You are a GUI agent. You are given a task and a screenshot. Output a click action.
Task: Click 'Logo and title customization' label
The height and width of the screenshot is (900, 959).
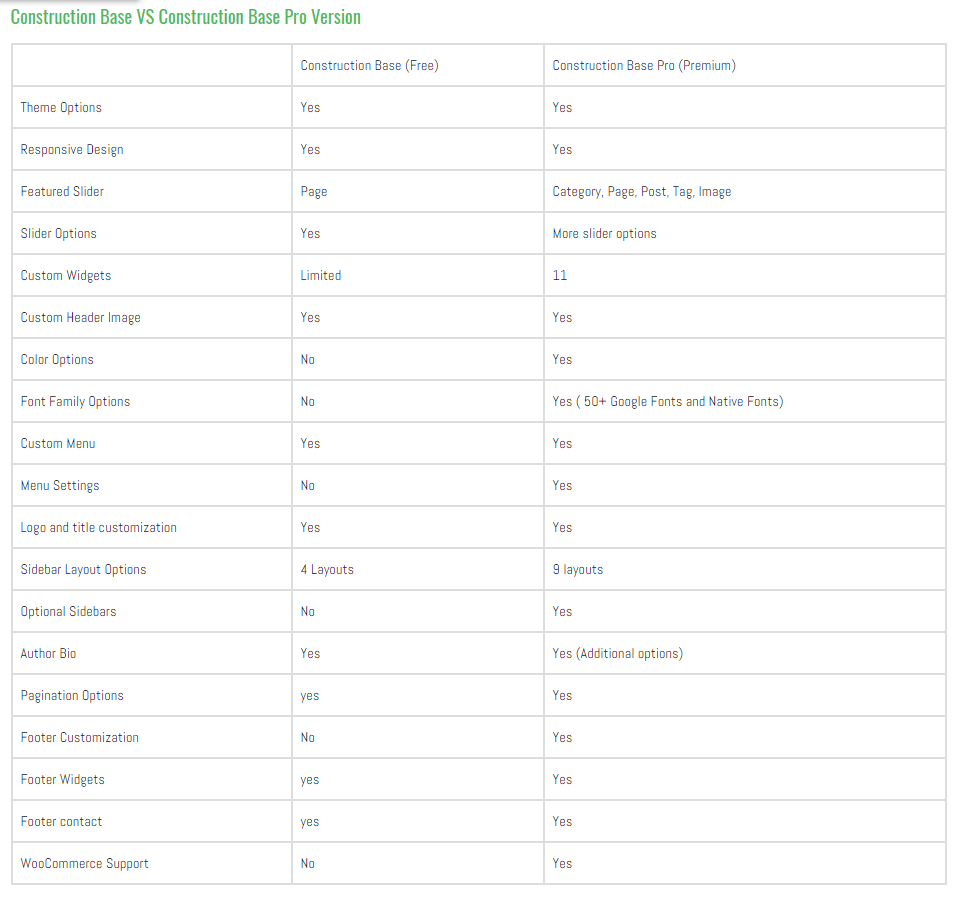click(98, 528)
